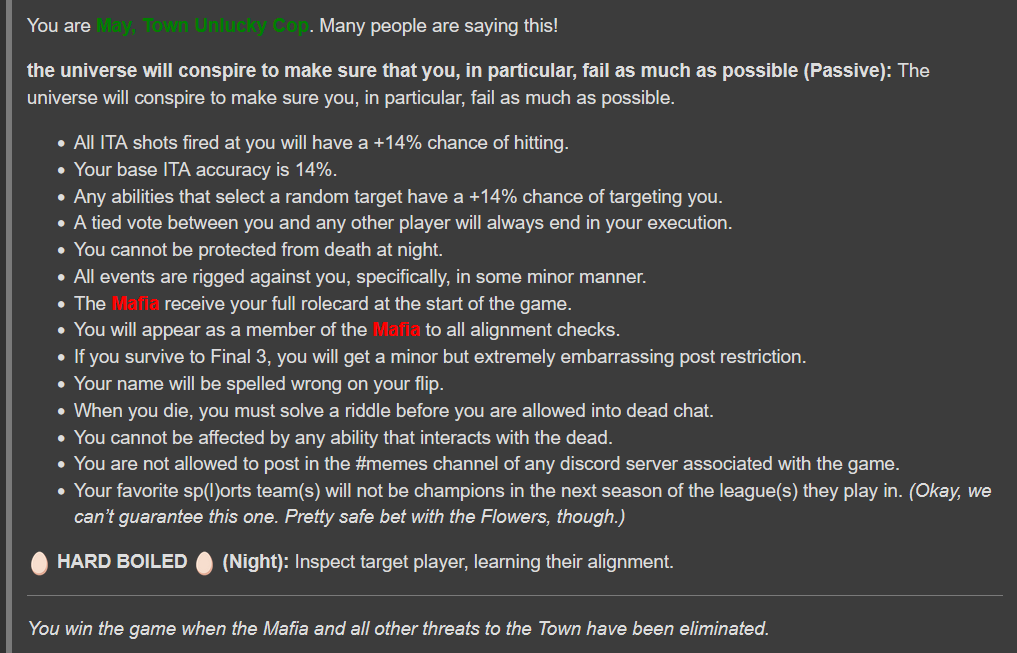Click the egg emoji before HARD BOILED

(x=40, y=562)
